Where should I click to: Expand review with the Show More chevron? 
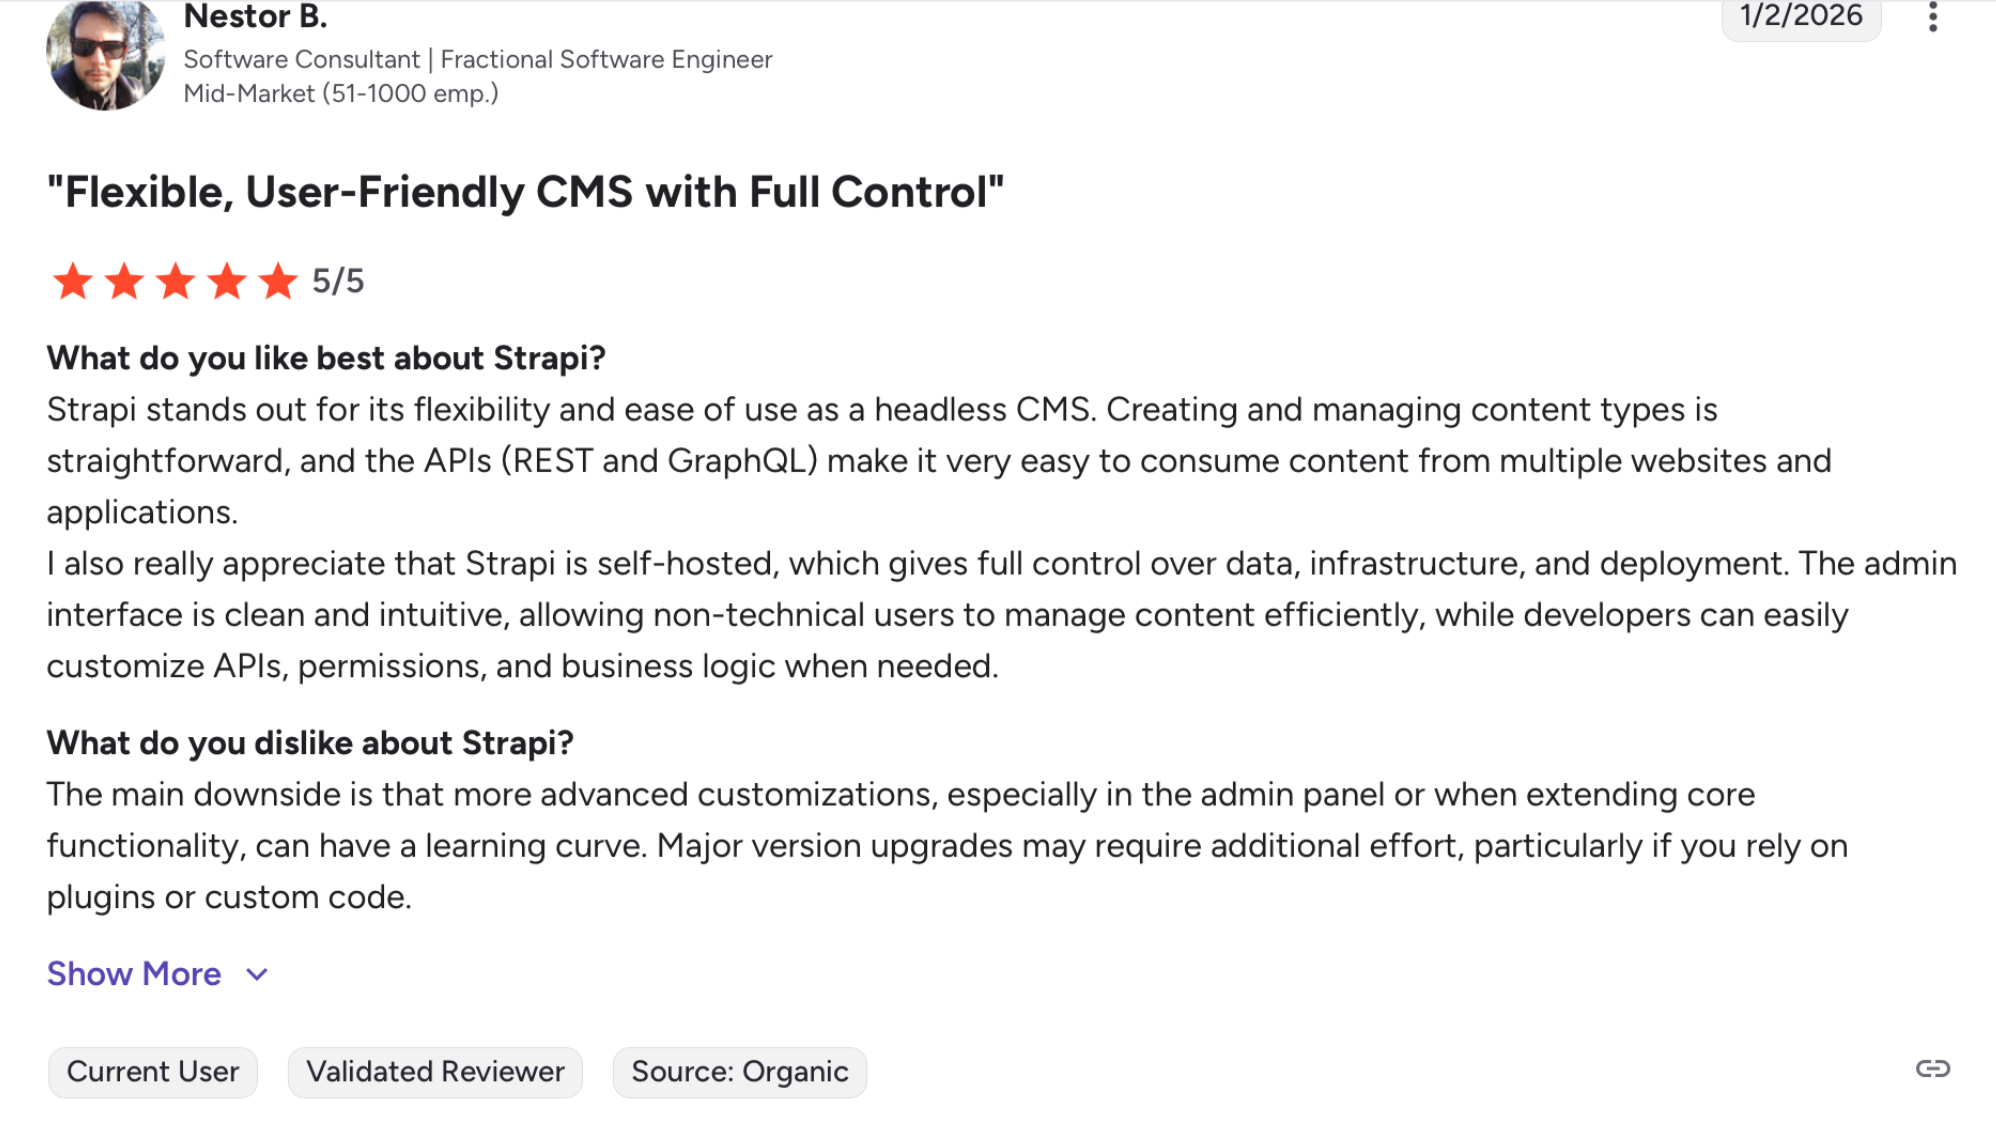click(x=257, y=975)
